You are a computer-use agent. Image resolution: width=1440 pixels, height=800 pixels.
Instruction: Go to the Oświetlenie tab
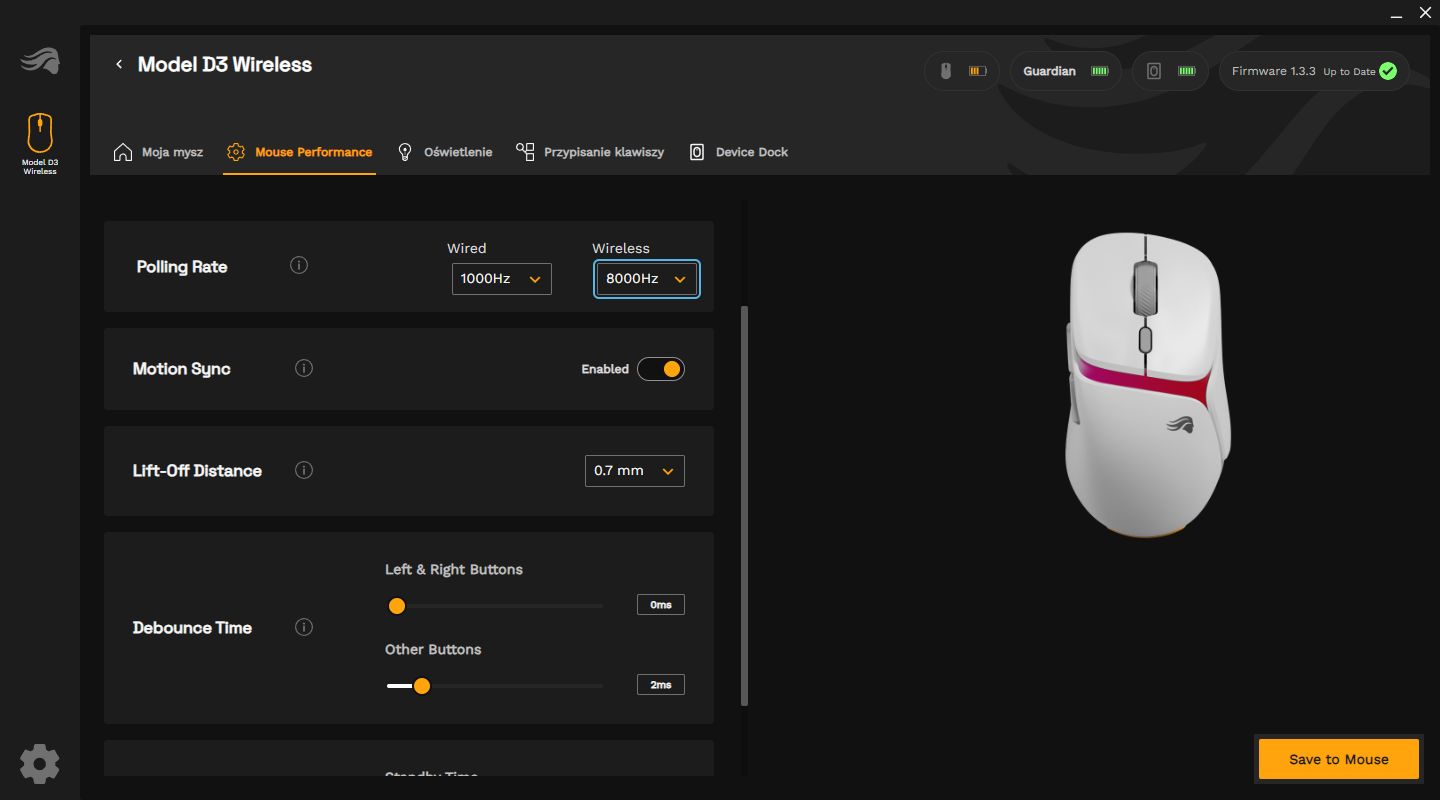click(445, 152)
